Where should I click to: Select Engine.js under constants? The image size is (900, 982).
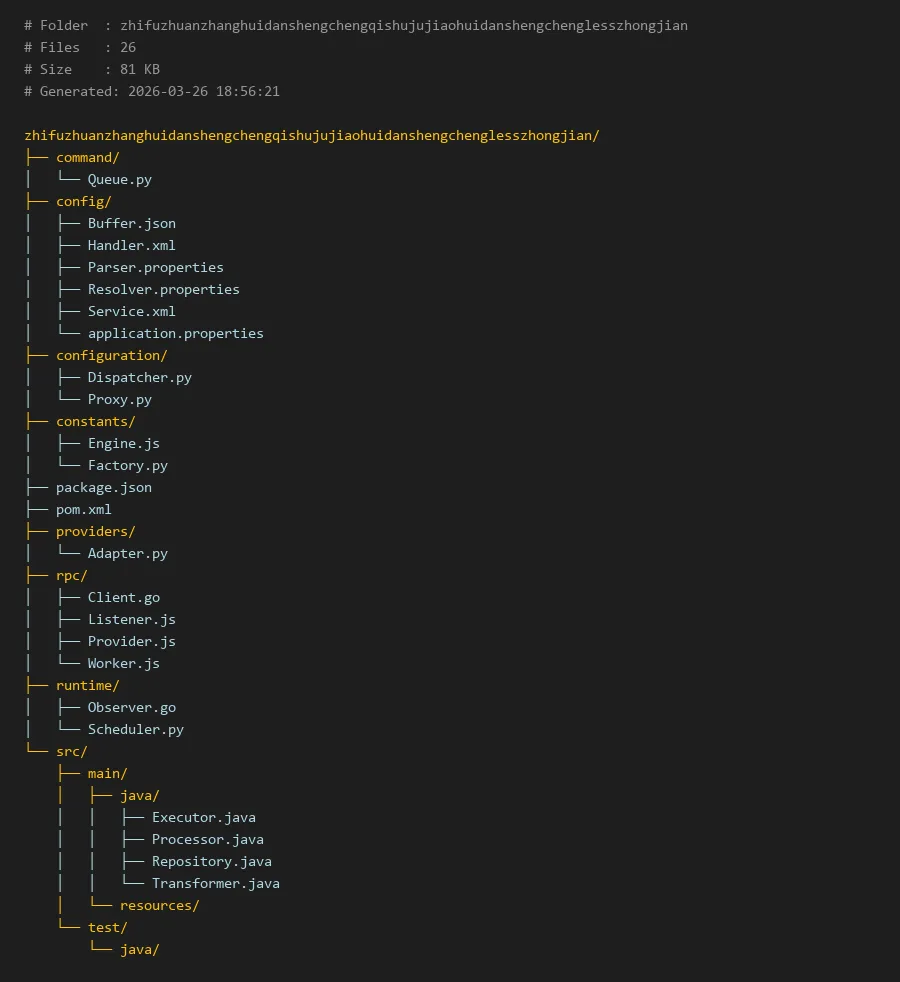[123, 443]
